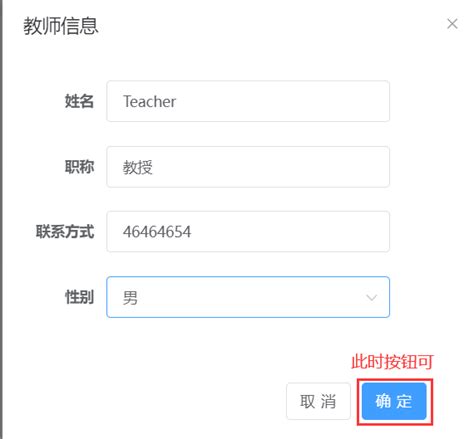Click the 联系方式 field label

click(x=65, y=232)
